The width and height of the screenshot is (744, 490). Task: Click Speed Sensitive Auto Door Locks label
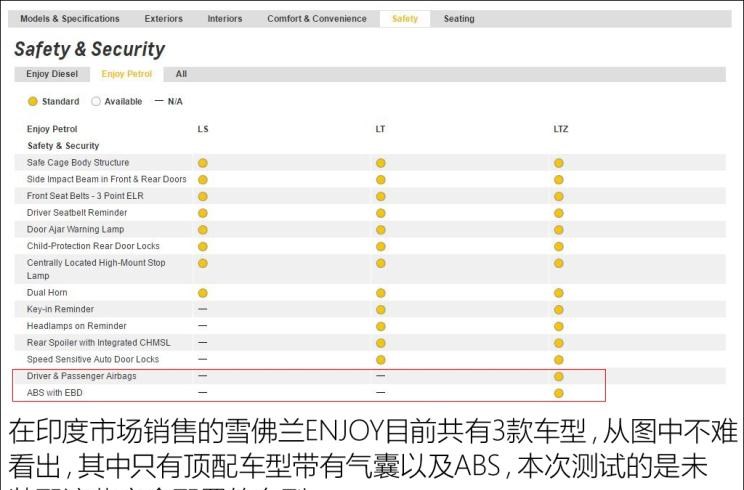click(x=93, y=360)
